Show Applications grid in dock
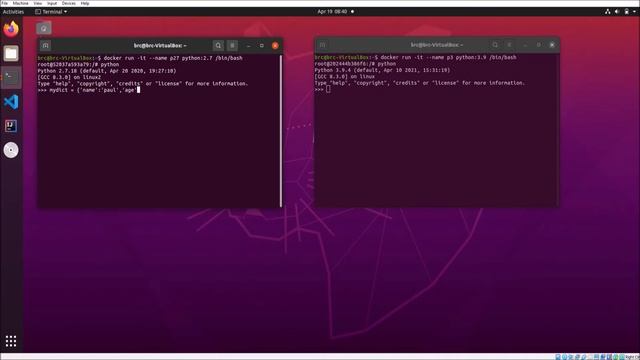 click(11, 341)
